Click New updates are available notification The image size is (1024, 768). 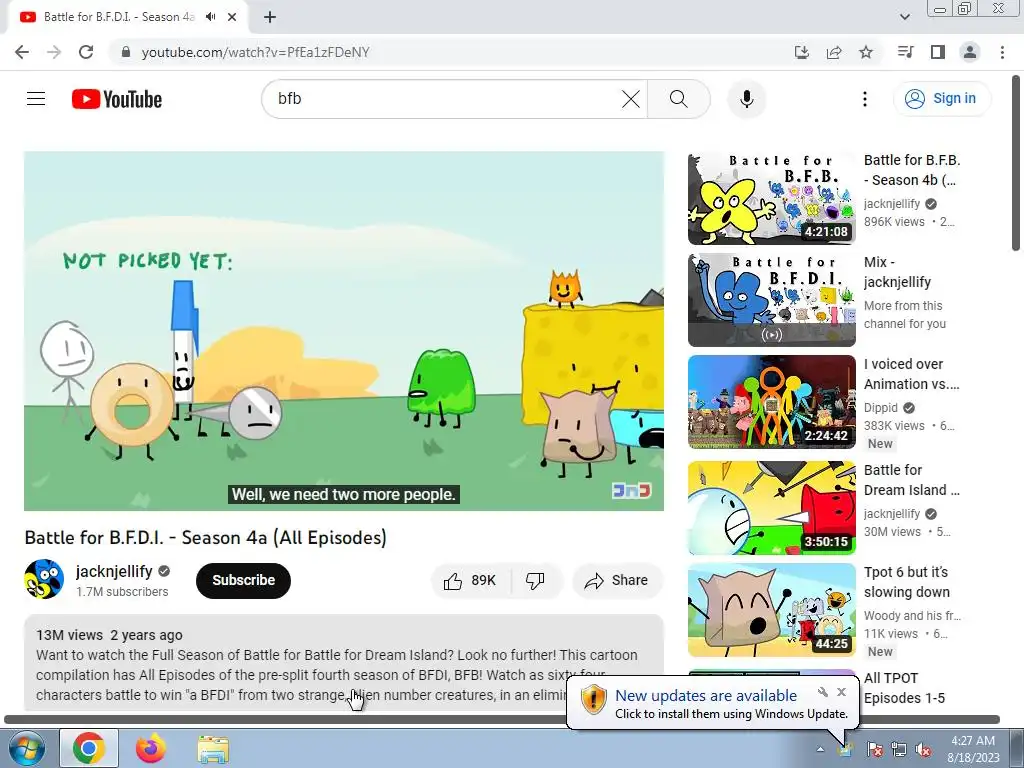click(706, 696)
